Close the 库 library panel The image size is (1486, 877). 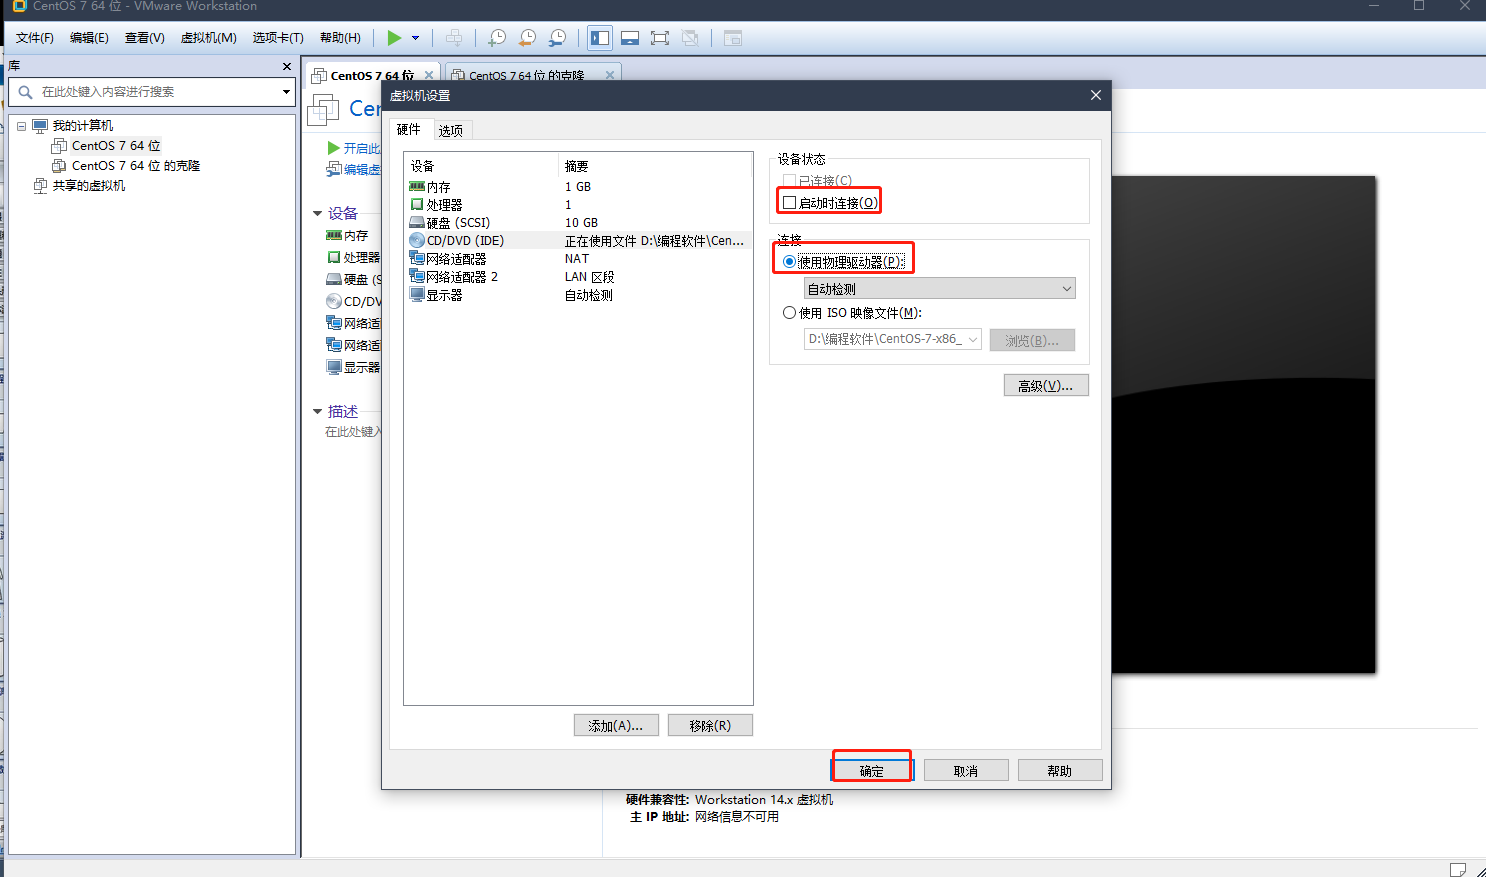(x=287, y=67)
